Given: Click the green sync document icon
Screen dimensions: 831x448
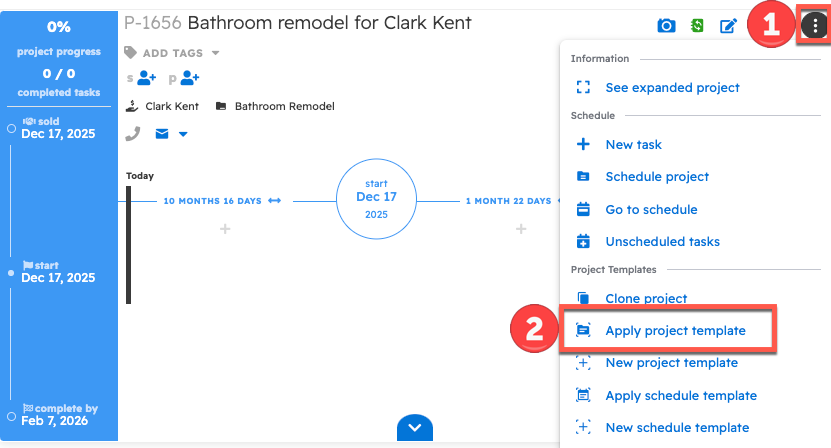Looking at the screenshot, I should point(697,25).
